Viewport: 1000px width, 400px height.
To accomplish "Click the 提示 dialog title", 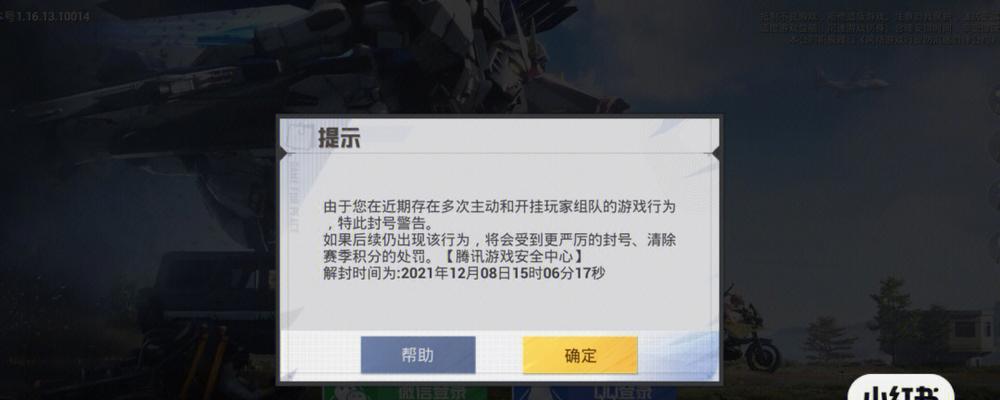I will click(339, 138).
